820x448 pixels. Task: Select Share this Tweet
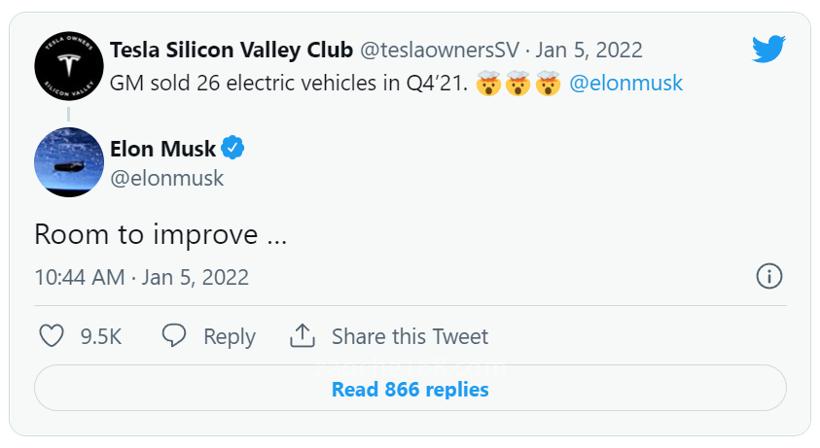point(410,337)
